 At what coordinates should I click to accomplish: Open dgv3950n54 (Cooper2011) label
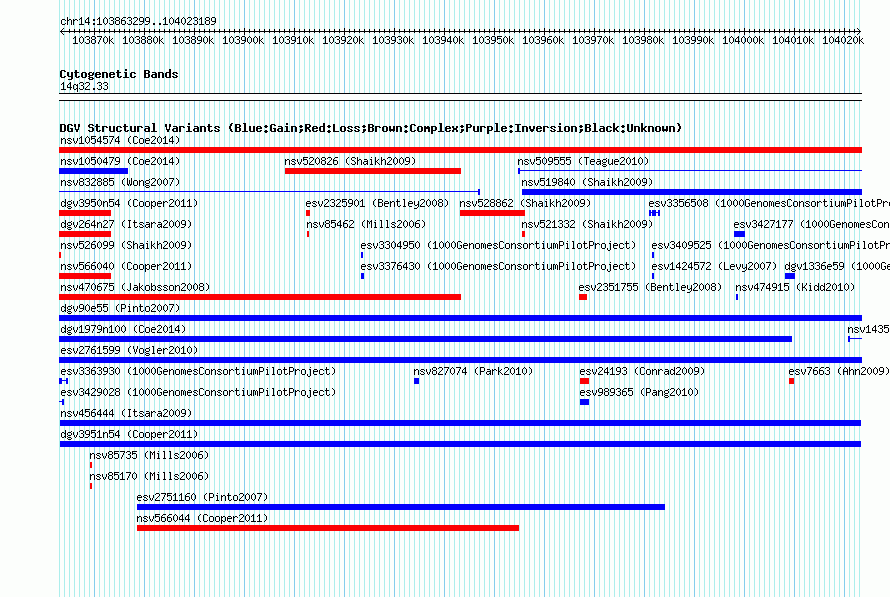[x=129, y=203]
